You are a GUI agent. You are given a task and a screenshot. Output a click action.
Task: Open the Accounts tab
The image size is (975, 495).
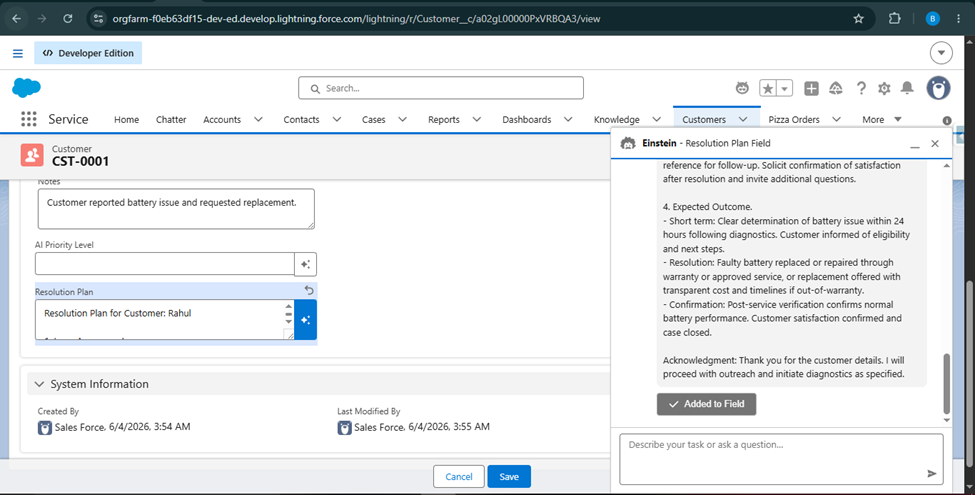pos(222,119)
